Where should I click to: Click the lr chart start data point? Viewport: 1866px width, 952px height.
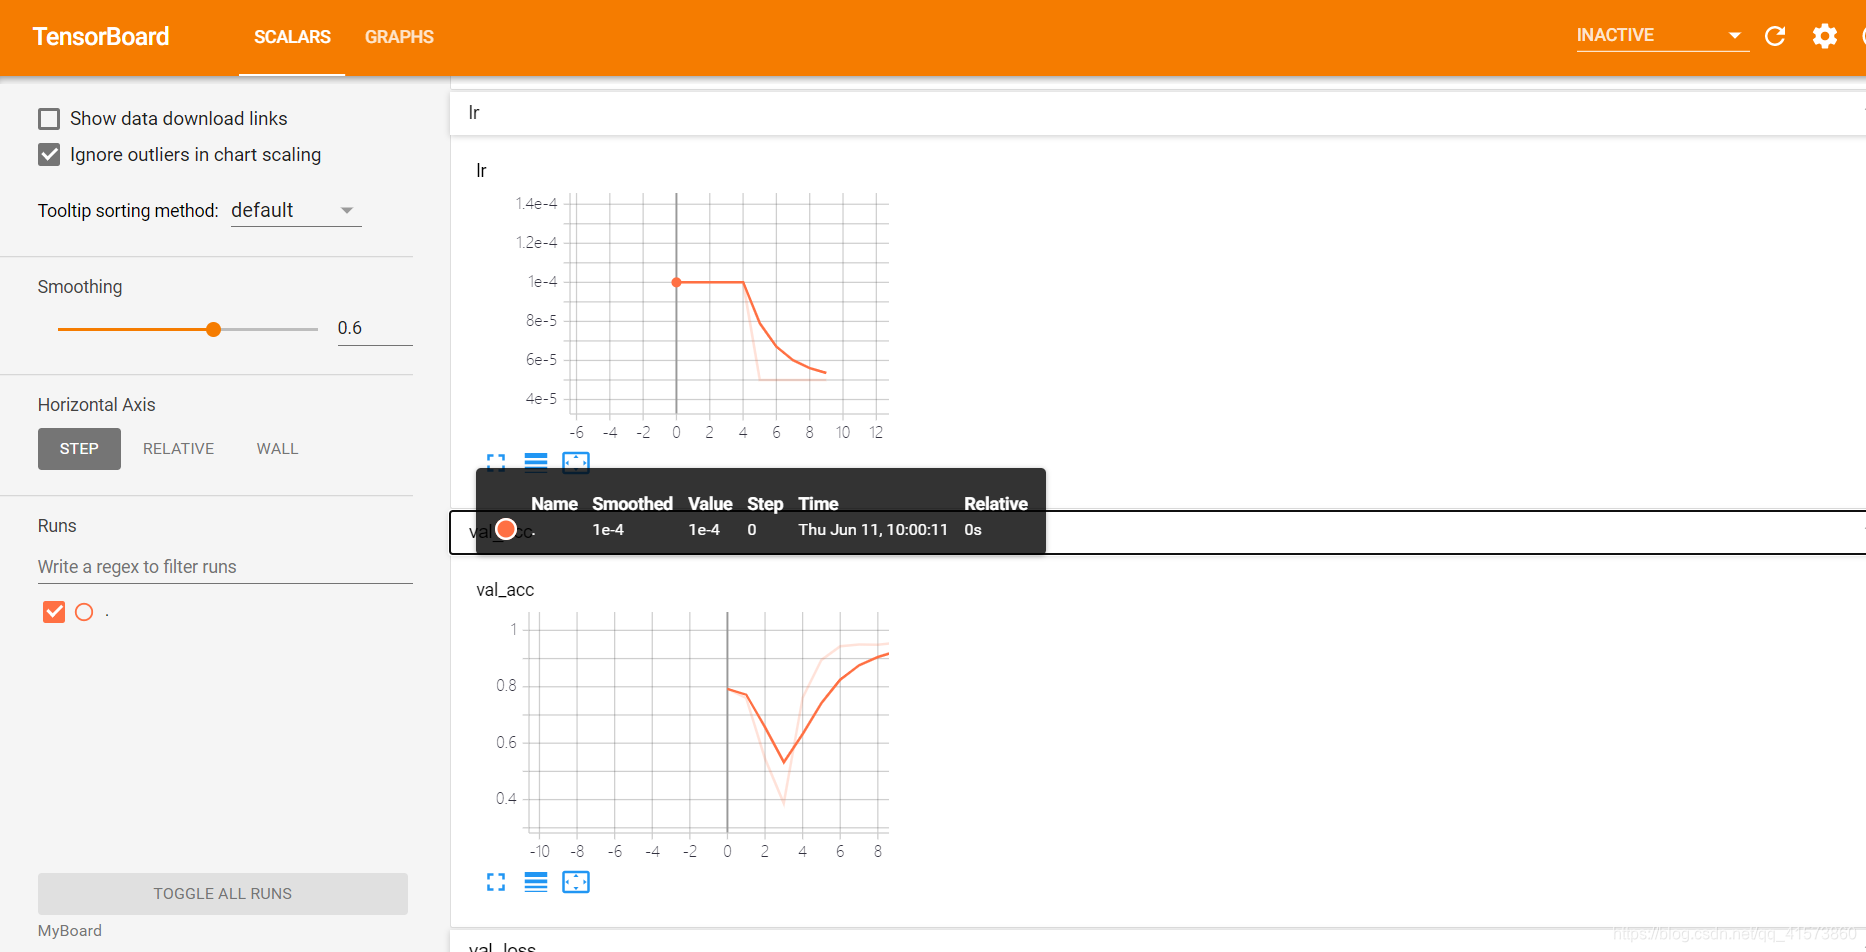tap(677, 283)
